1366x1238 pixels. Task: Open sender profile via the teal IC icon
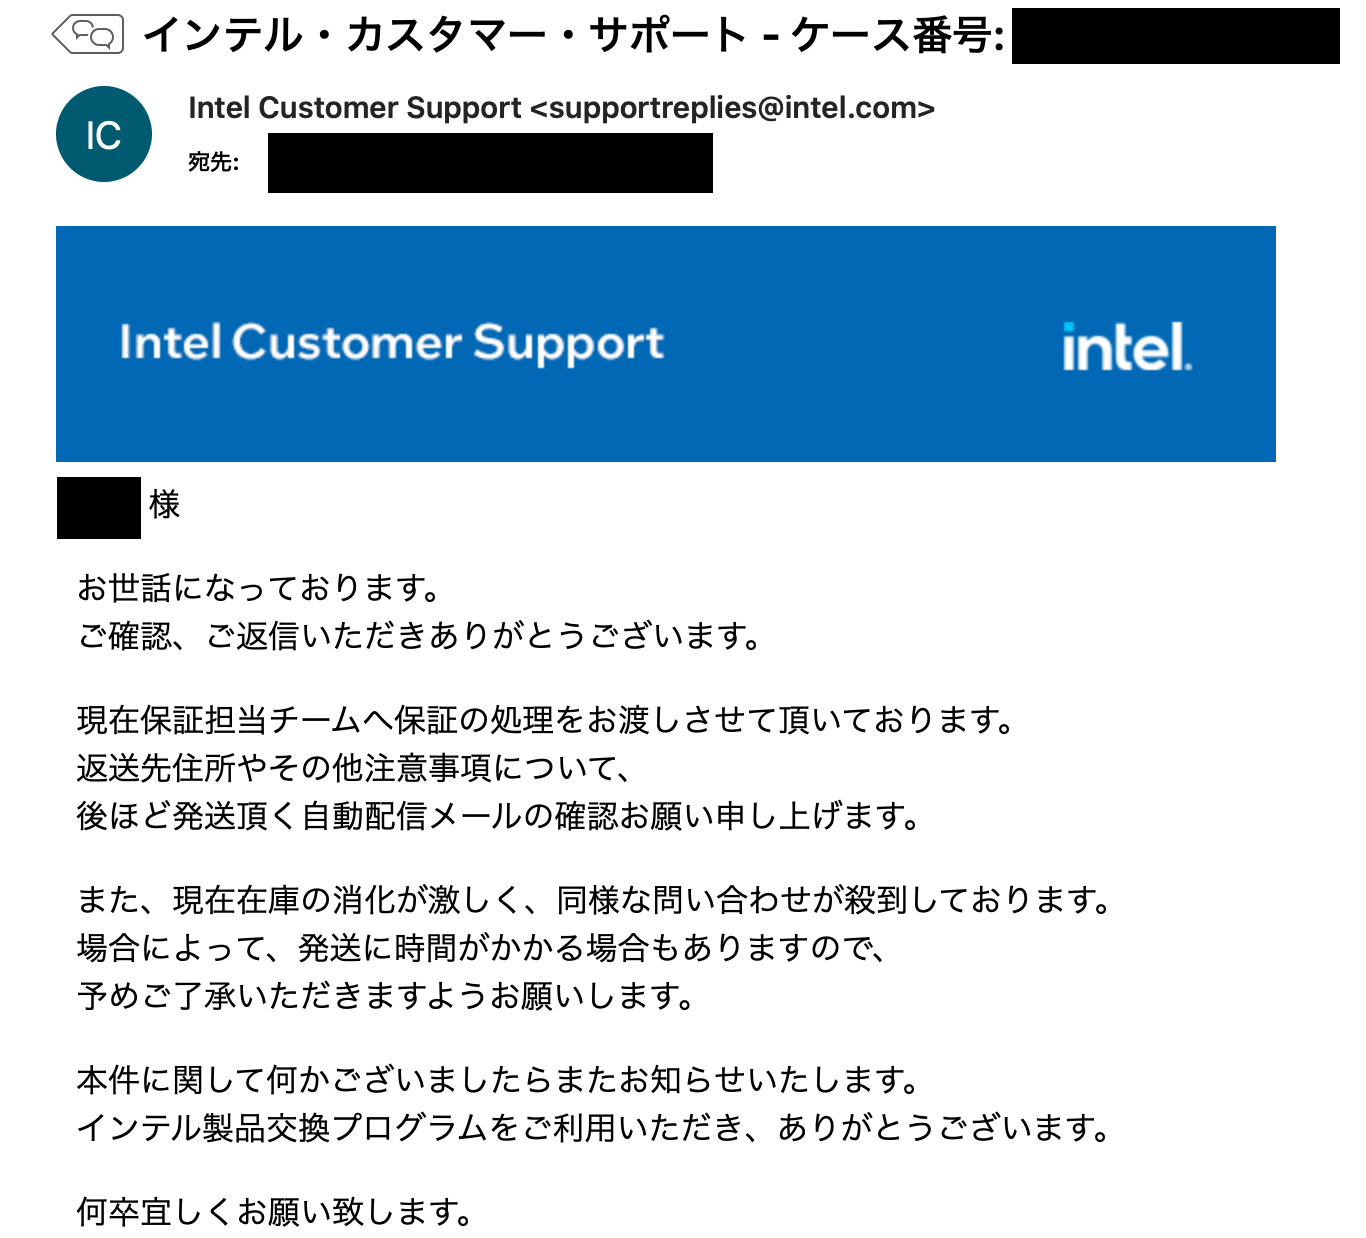[x=104, y=133]
